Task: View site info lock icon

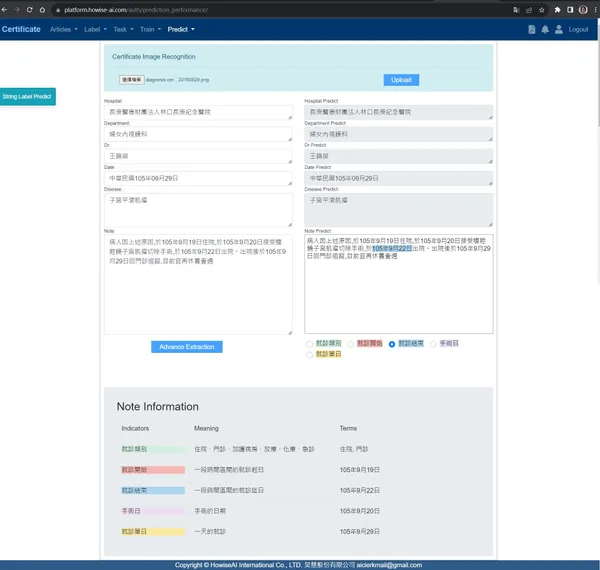Action: [x=58, y=10]
